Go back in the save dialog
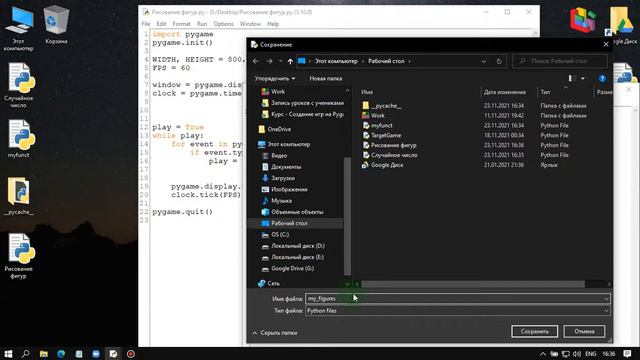 pos(256,61)
